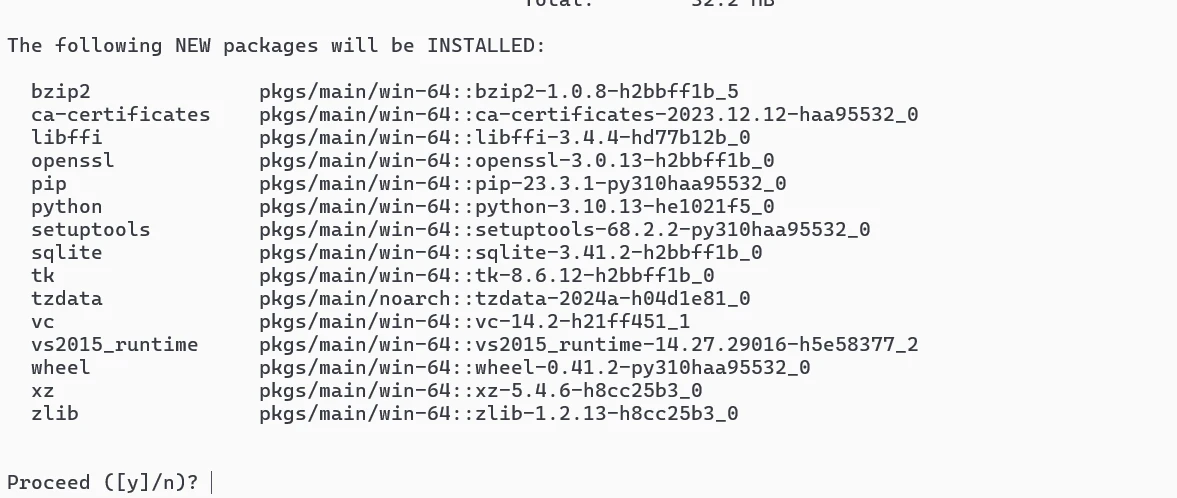Click the sqlite package name

(66, 253)
